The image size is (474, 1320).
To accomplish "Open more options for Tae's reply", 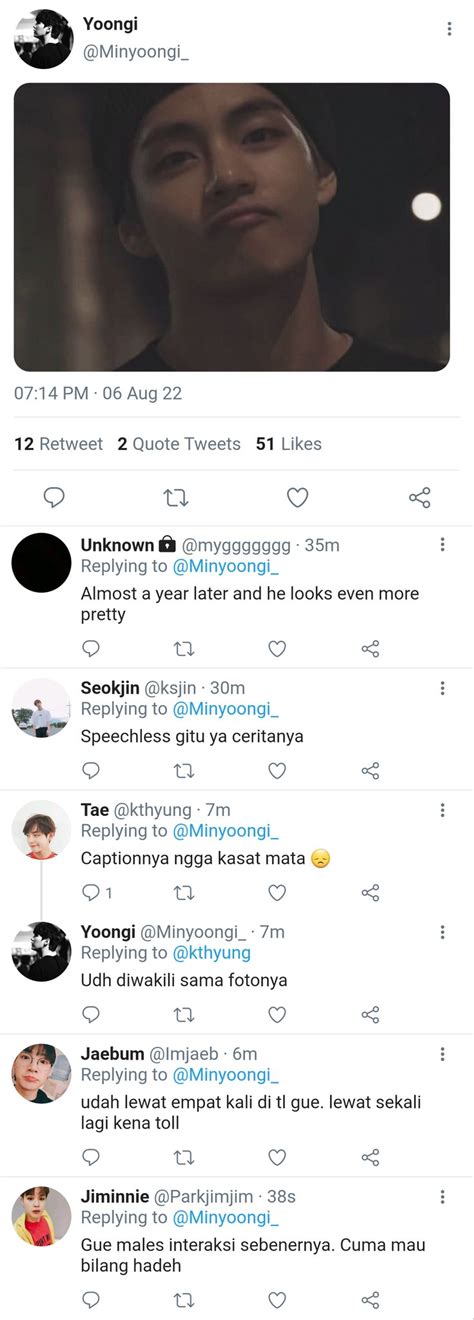I will click(442, 810).
